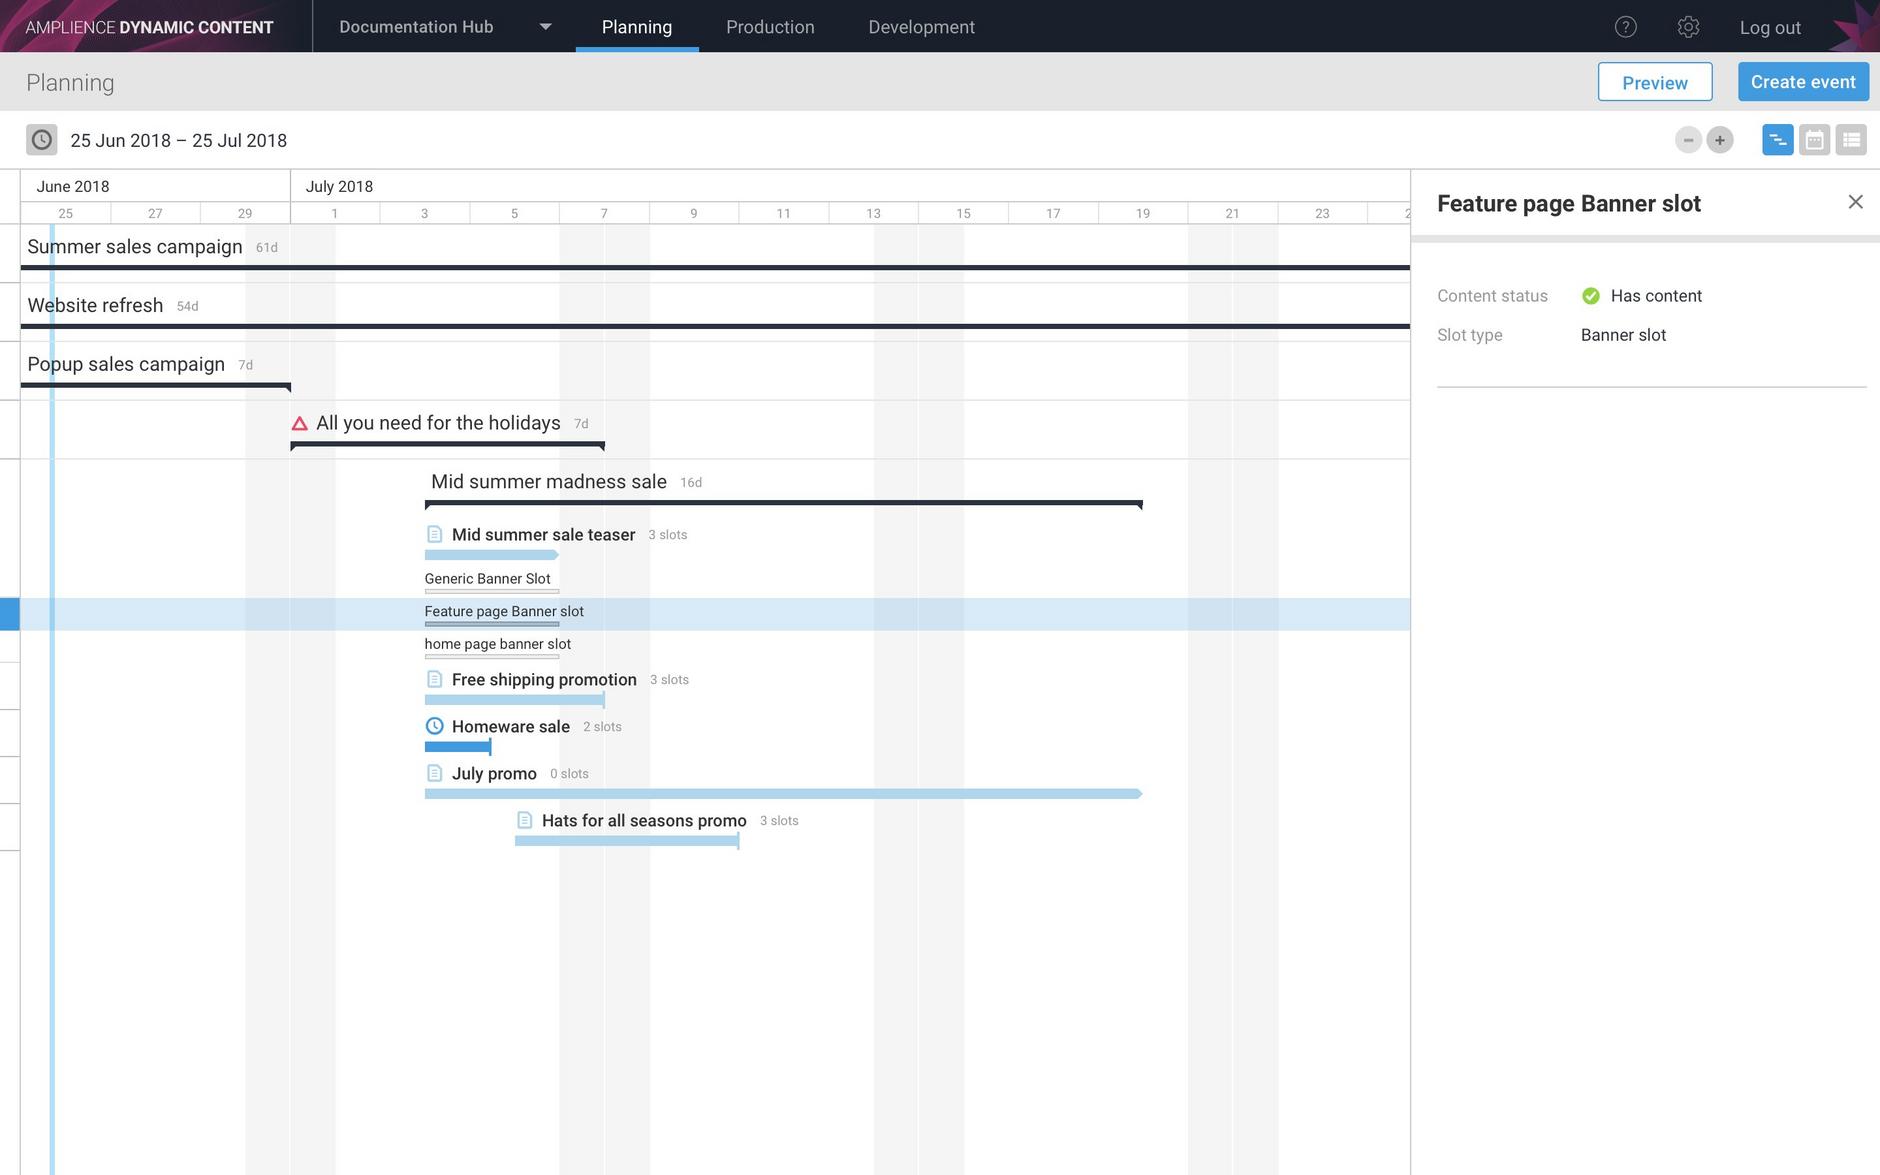
Task: Click the Preview button
Action: click(x=1654, y=82)
